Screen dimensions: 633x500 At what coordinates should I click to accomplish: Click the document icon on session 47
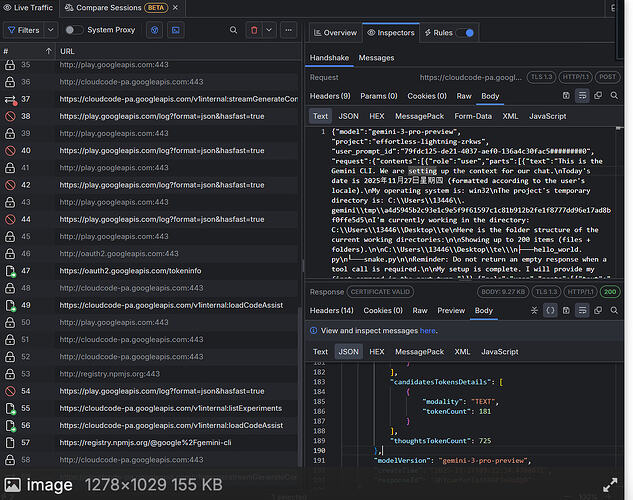10,271
